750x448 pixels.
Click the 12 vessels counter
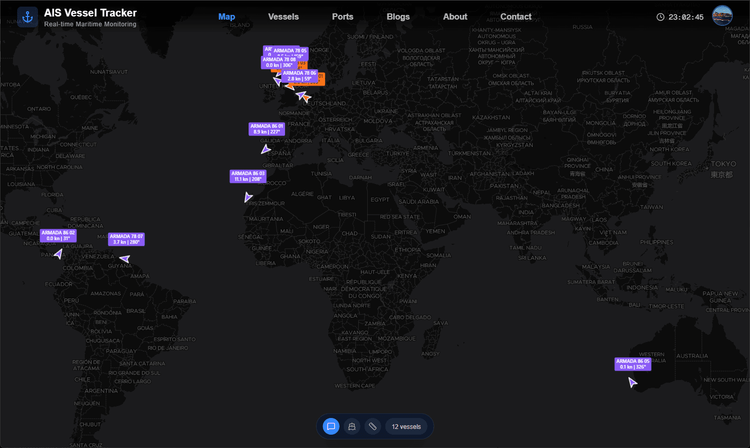point(406,426)
